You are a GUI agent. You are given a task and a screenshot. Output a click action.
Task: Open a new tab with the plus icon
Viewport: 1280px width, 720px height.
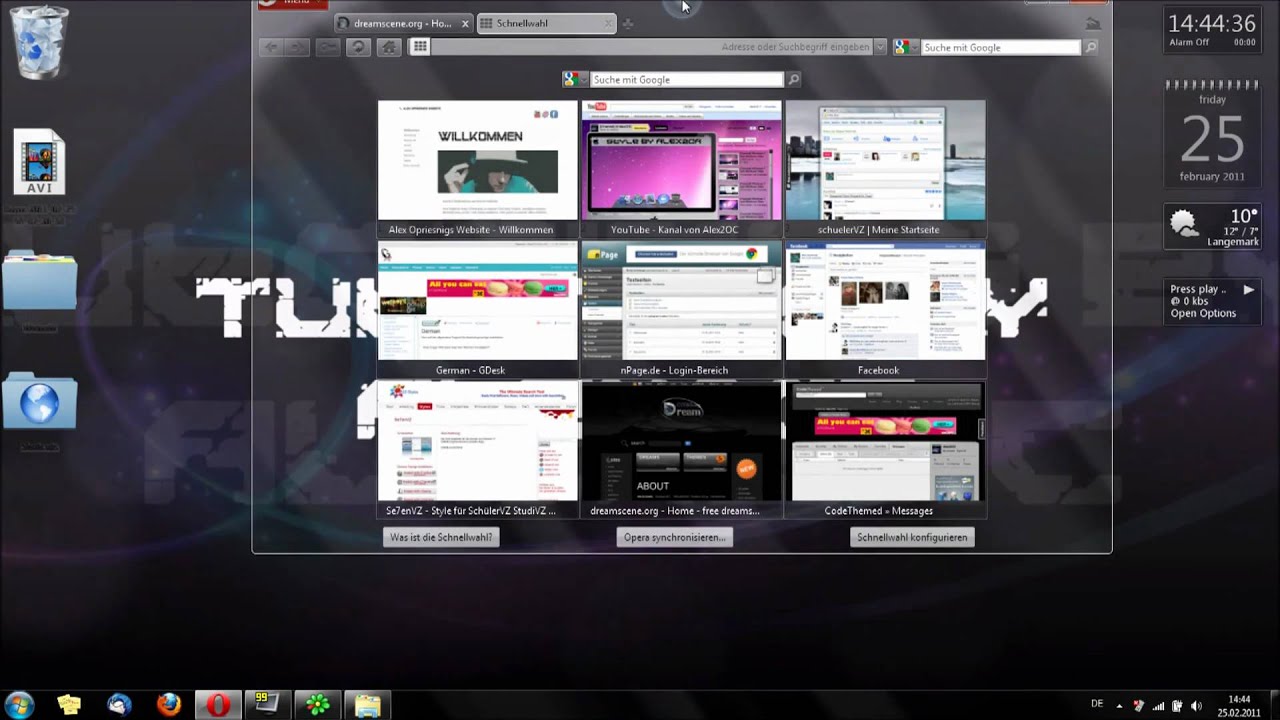(x=628, y=24)
